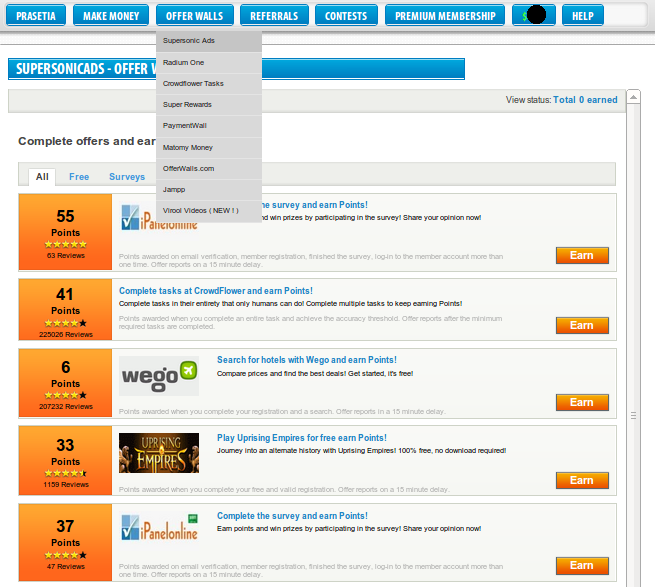
Task: Go to the REFERRALS page
Action: coord(274,15)
